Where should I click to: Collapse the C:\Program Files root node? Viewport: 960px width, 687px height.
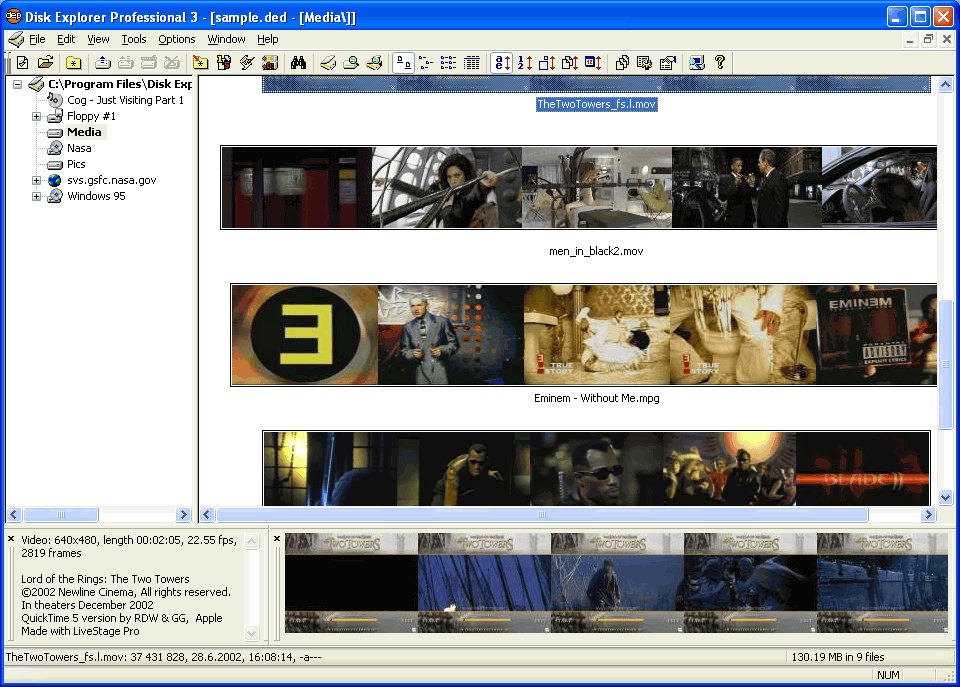point(17,84)
